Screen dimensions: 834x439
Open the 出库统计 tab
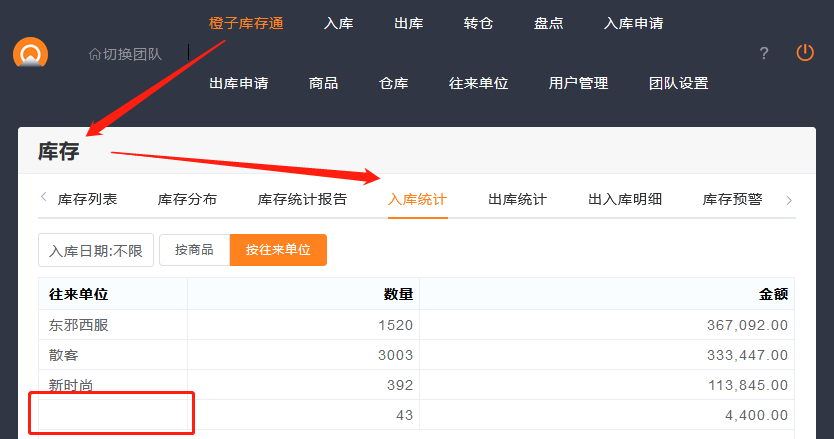pos(517,199)
